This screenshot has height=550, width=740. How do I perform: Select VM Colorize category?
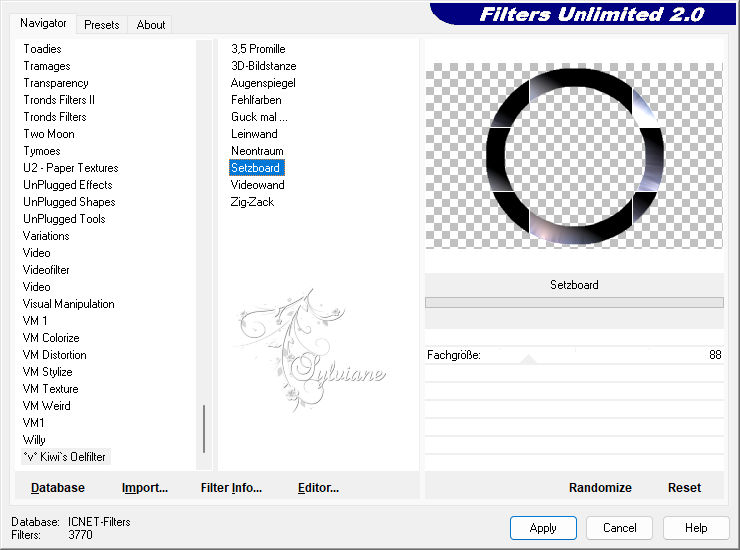51,338
